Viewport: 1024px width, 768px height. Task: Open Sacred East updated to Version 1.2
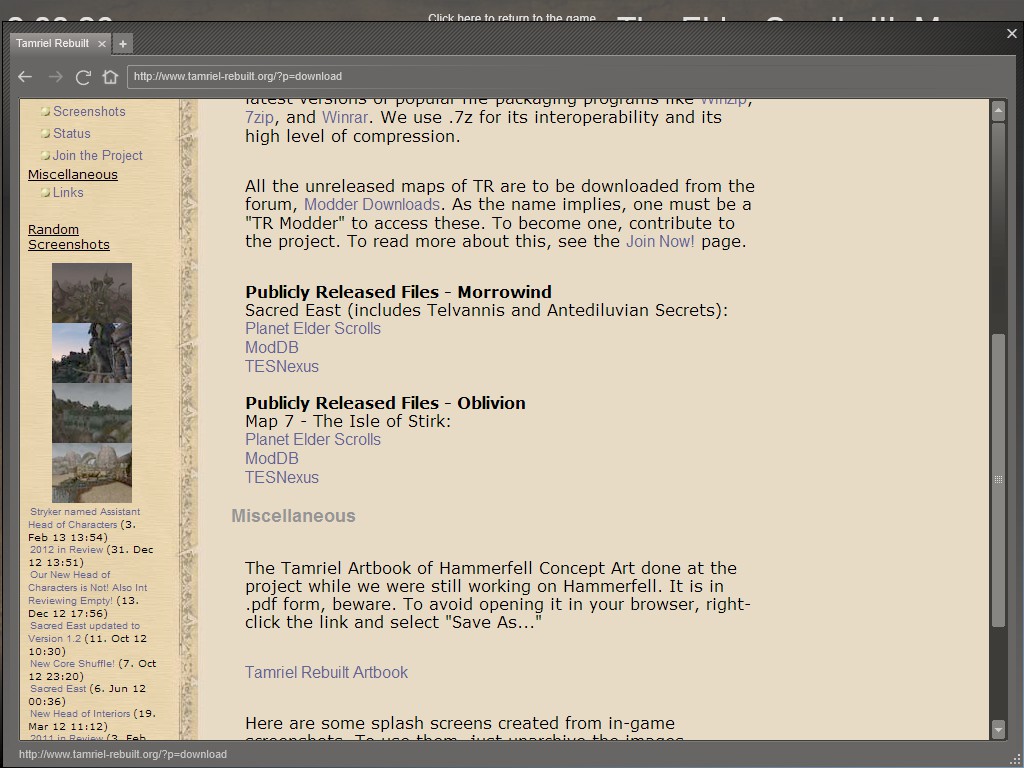coord(84,632)
